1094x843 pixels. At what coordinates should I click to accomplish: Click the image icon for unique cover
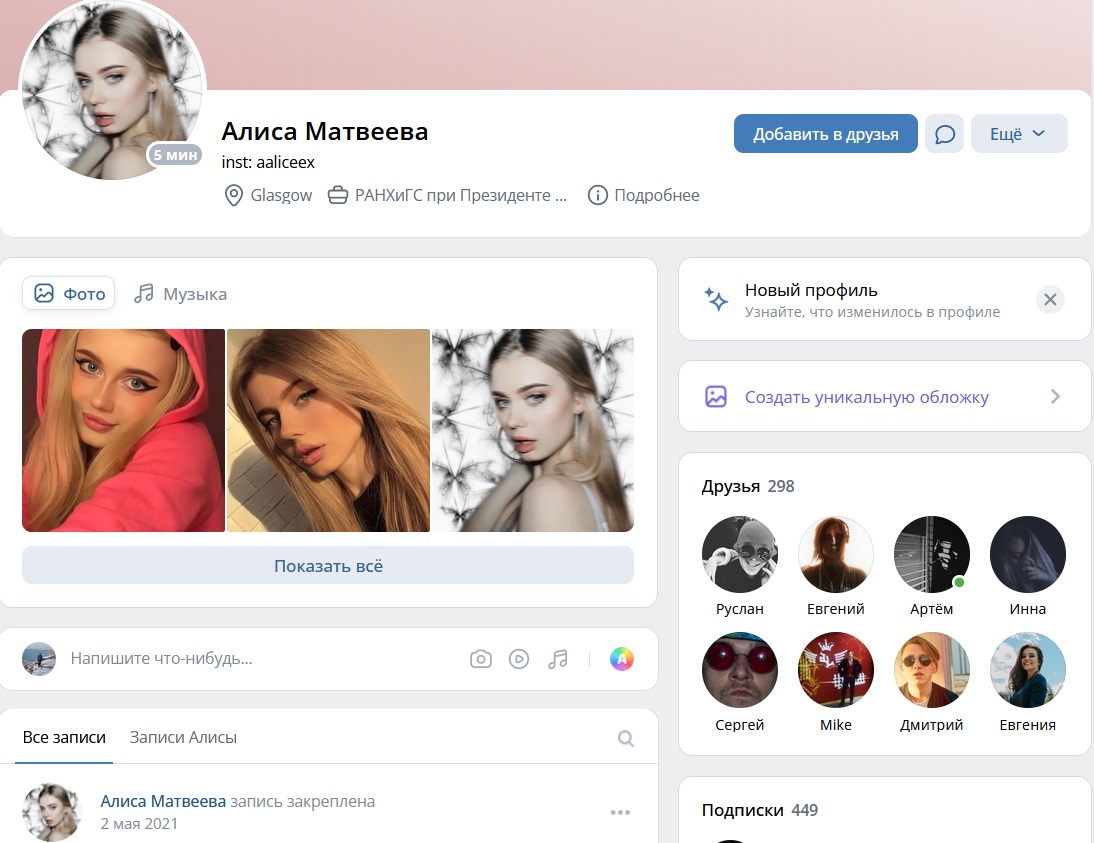tap(716, 396)
